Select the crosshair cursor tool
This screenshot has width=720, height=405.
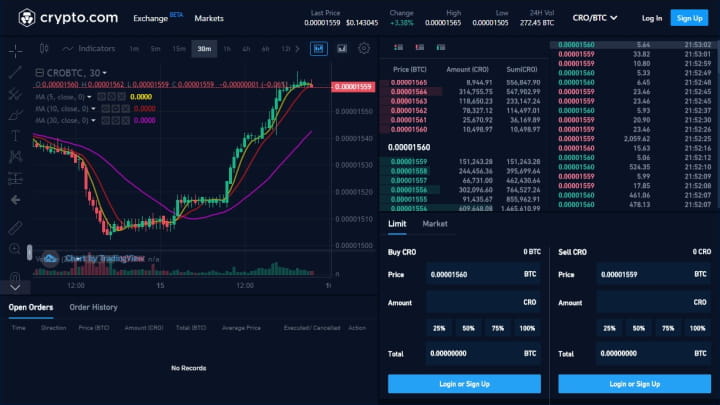coord(15,51)
